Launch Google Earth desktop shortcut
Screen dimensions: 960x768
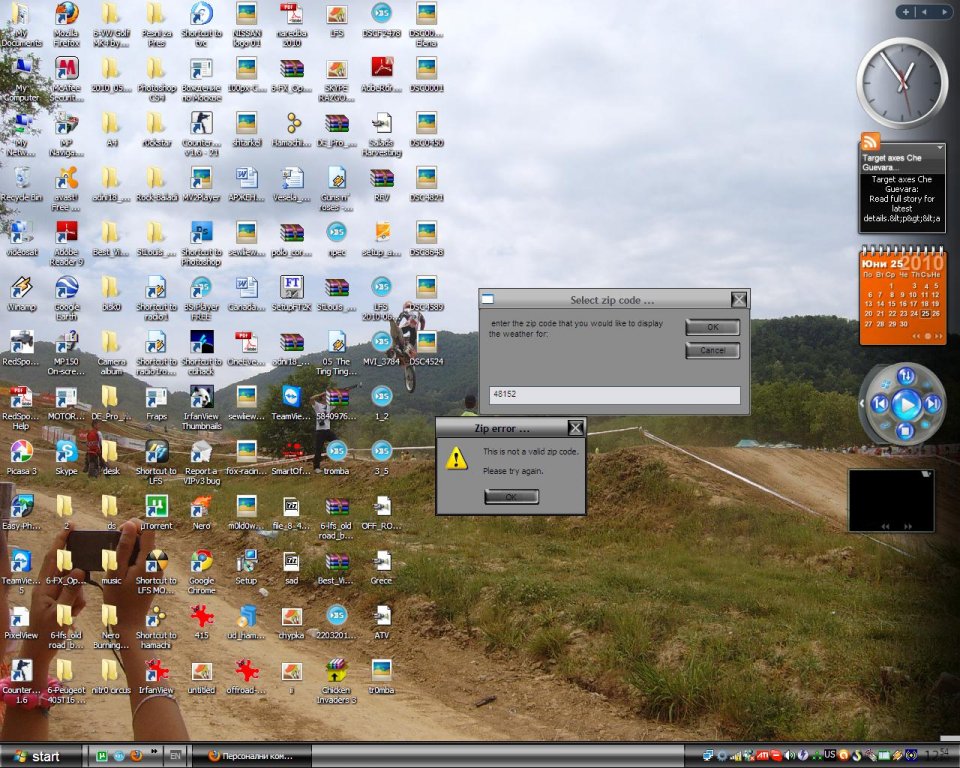pos(66,288)
